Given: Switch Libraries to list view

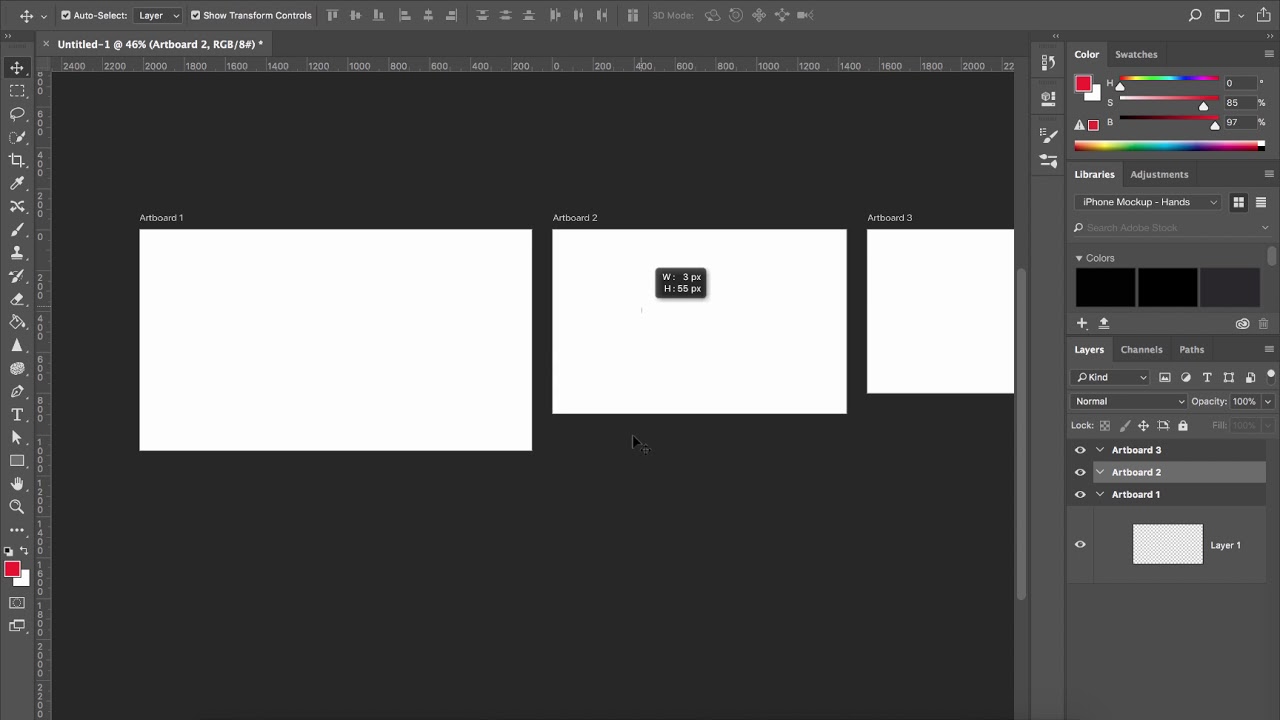Looking at the screenshot, I should pyautogui.click(x=1260, y=202).
